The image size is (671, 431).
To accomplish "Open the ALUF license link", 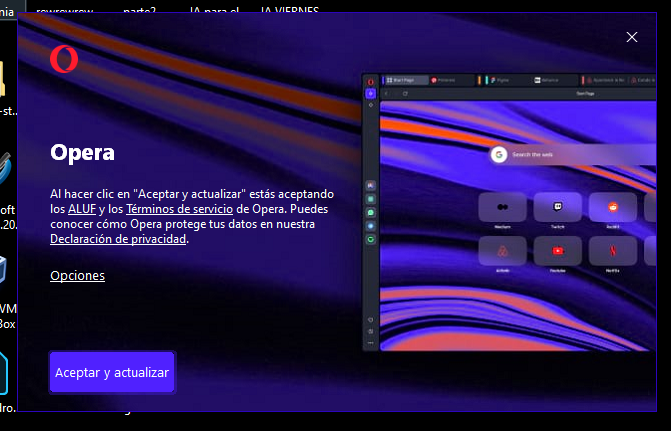I will click(82, 209).
